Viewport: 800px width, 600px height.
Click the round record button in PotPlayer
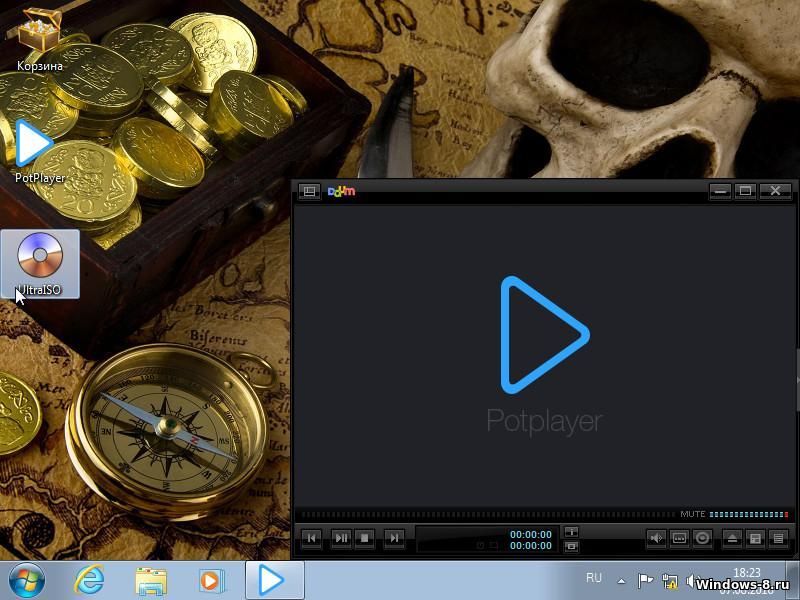tap(703, 538)
